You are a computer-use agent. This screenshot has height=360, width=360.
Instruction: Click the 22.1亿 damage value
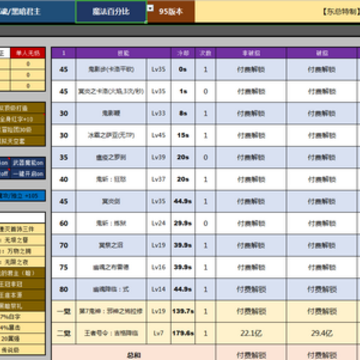[251, 333]
